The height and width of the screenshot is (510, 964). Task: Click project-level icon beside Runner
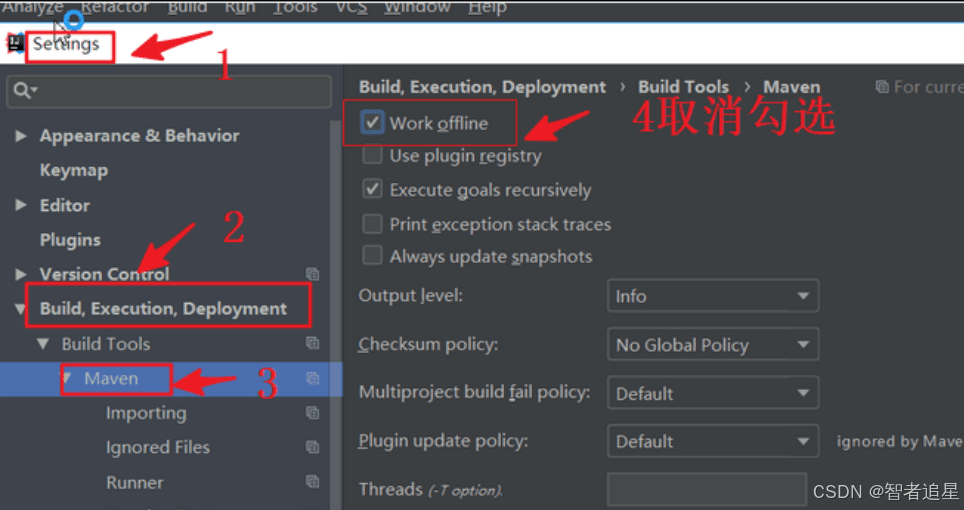click(x=312, y=481)
